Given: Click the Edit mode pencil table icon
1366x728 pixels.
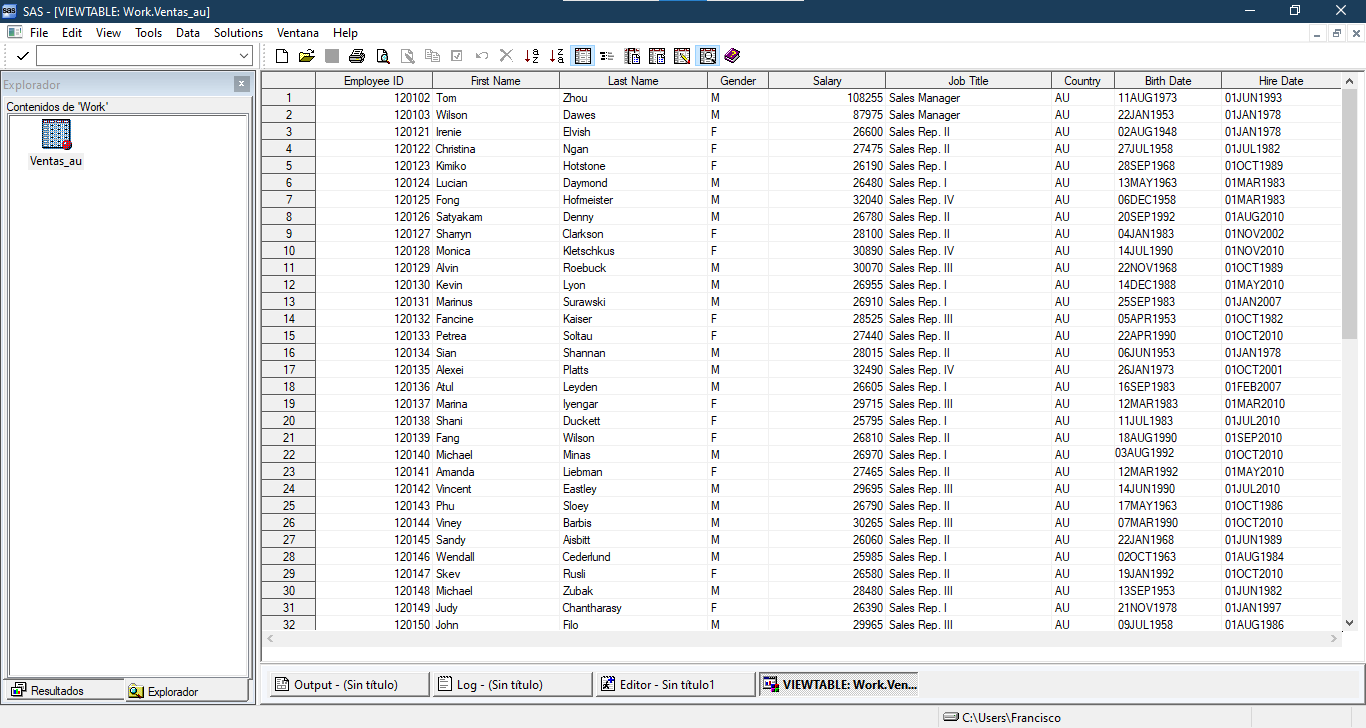Looking at the screenshot, I should [682, 56].
